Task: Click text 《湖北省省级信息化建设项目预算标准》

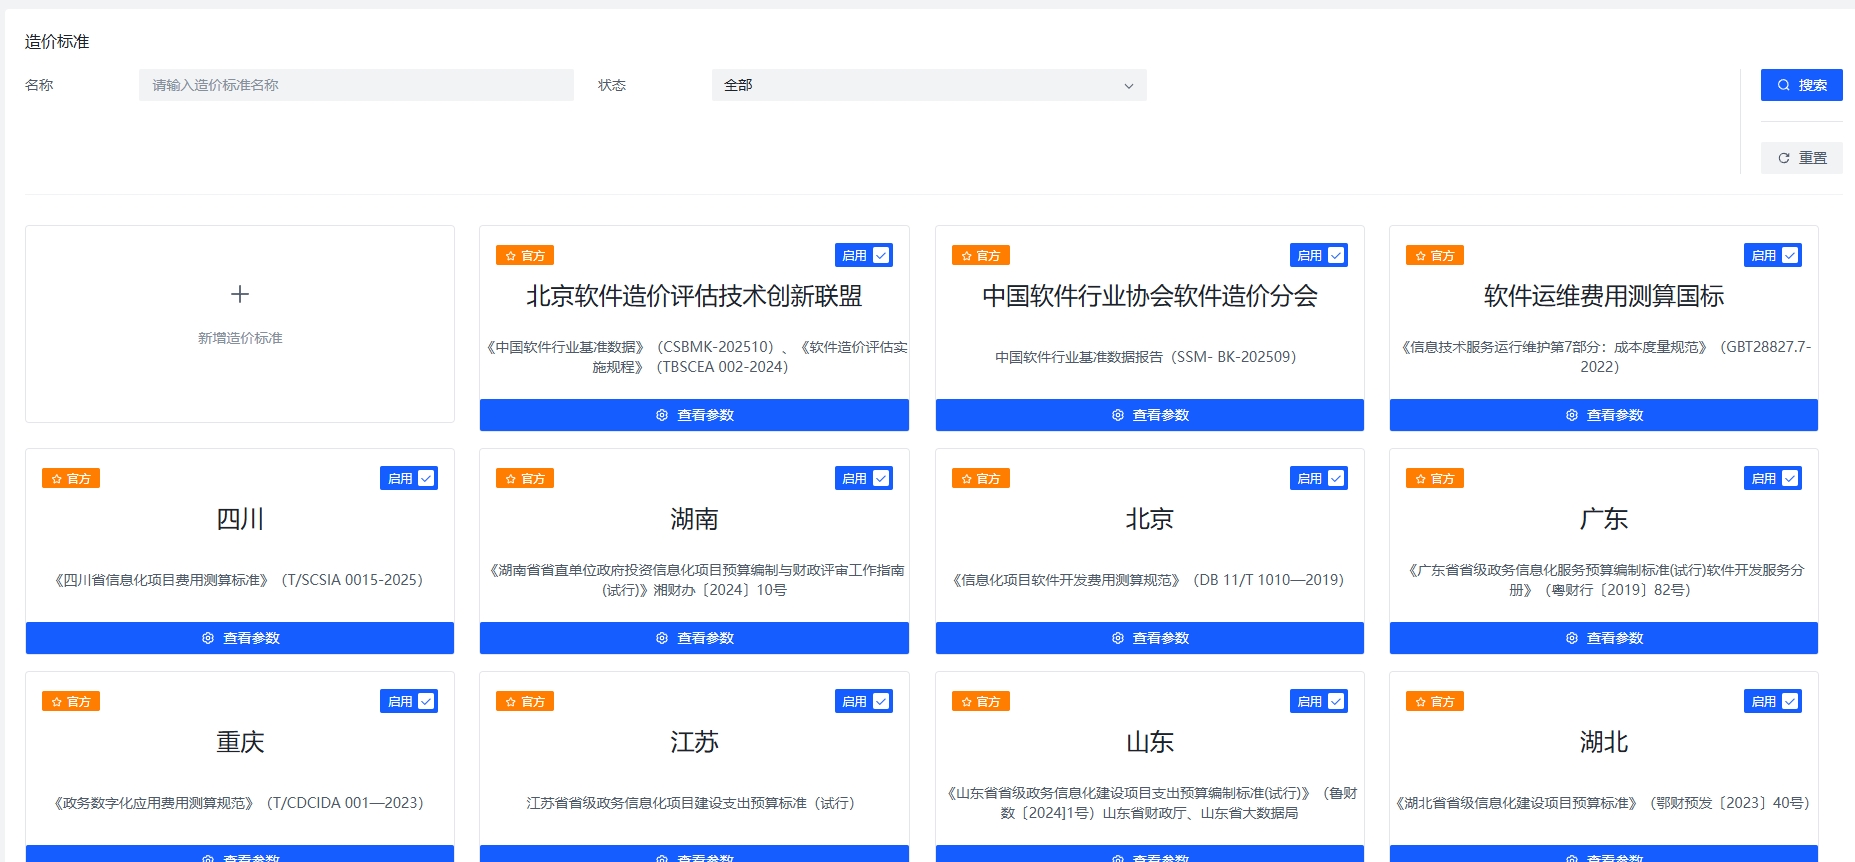Action: coord(1517,803)
